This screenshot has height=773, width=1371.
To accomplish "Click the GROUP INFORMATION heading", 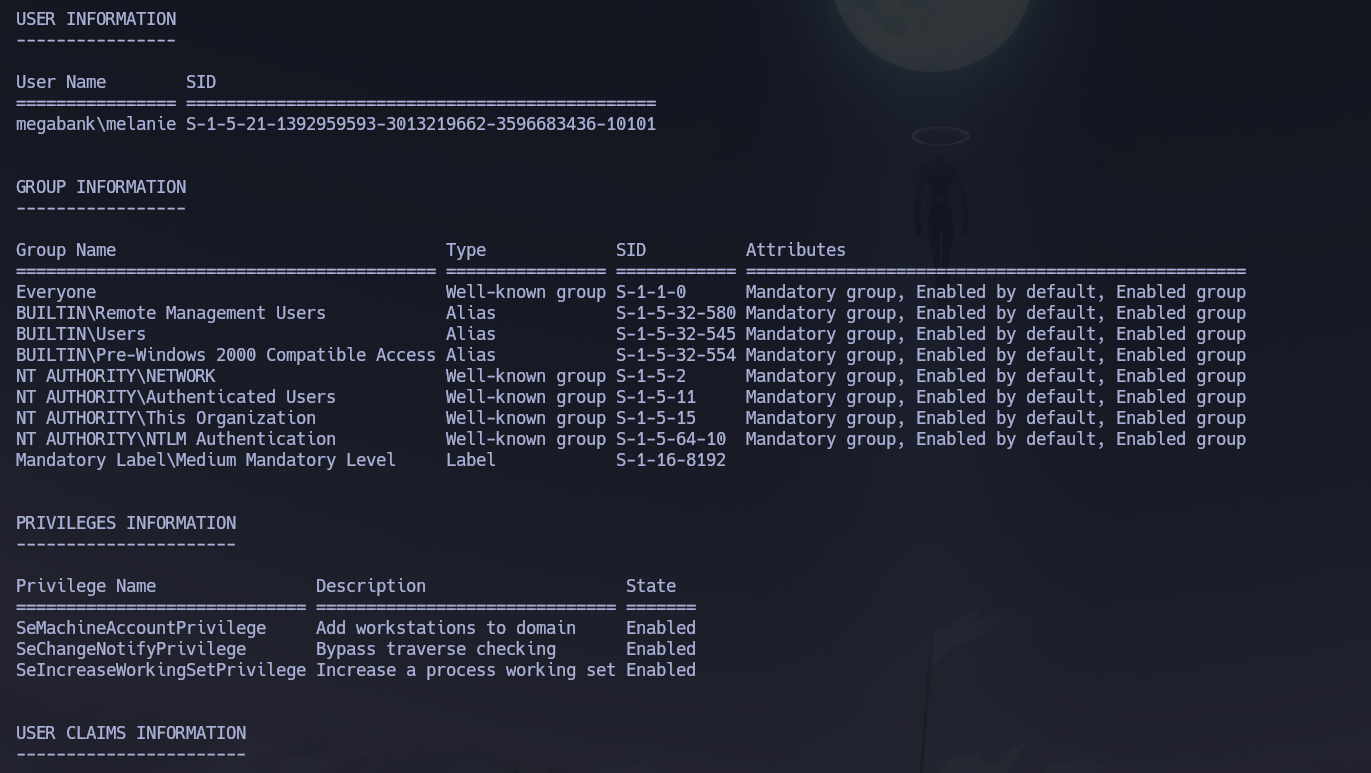I will 100,187.
